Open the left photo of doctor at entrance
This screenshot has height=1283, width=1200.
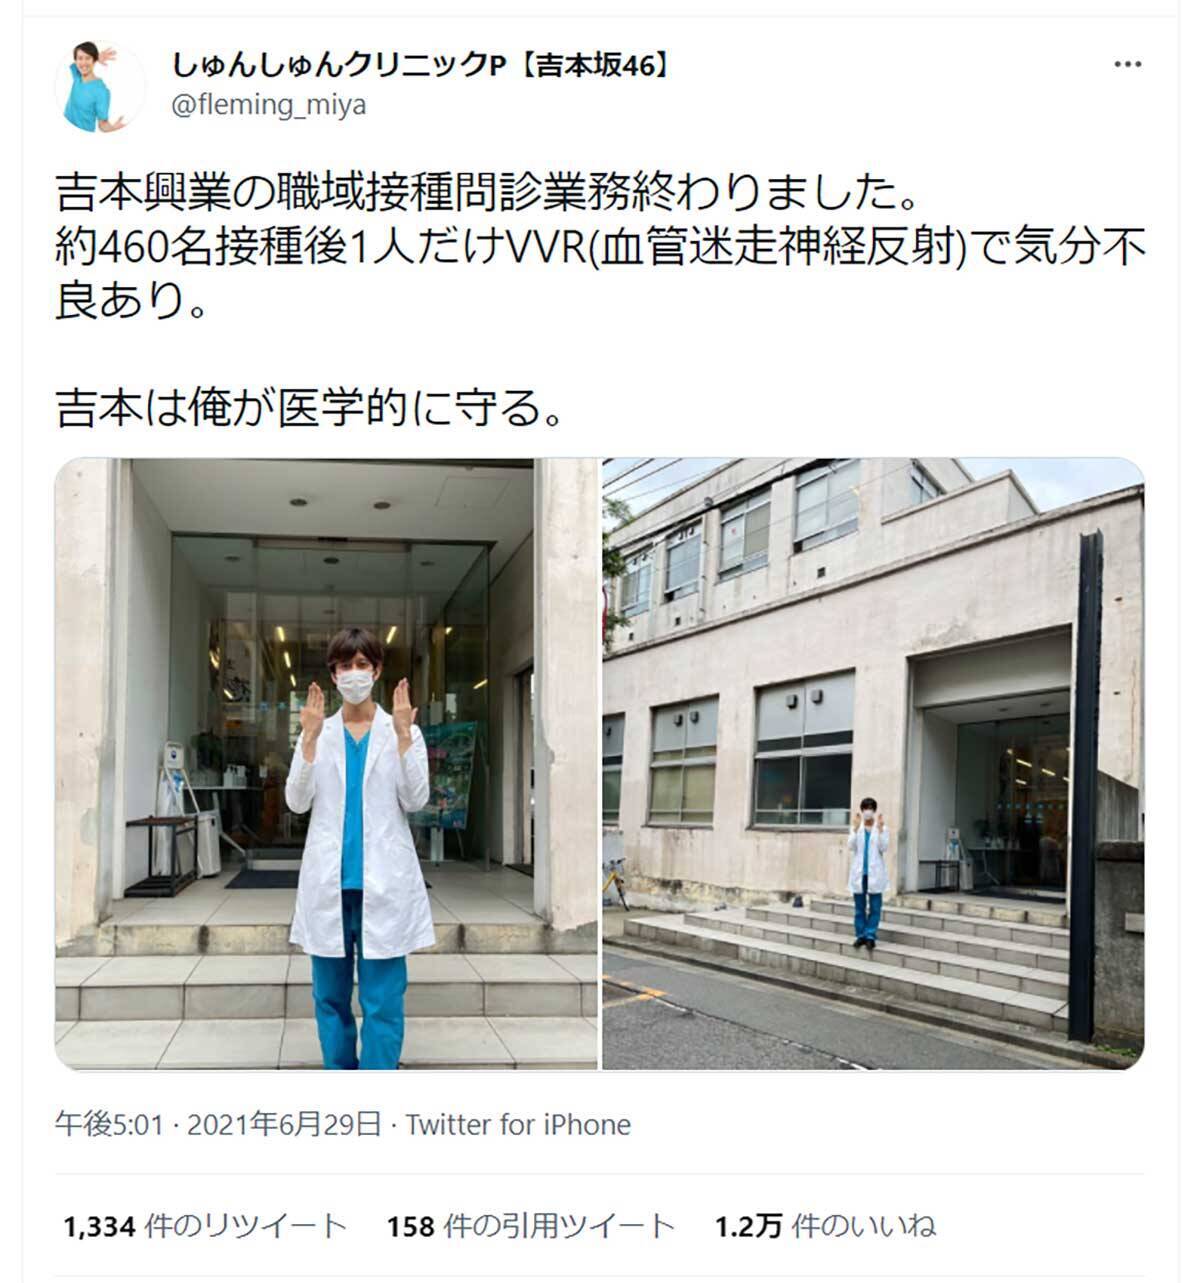click(x=326, y=764)
